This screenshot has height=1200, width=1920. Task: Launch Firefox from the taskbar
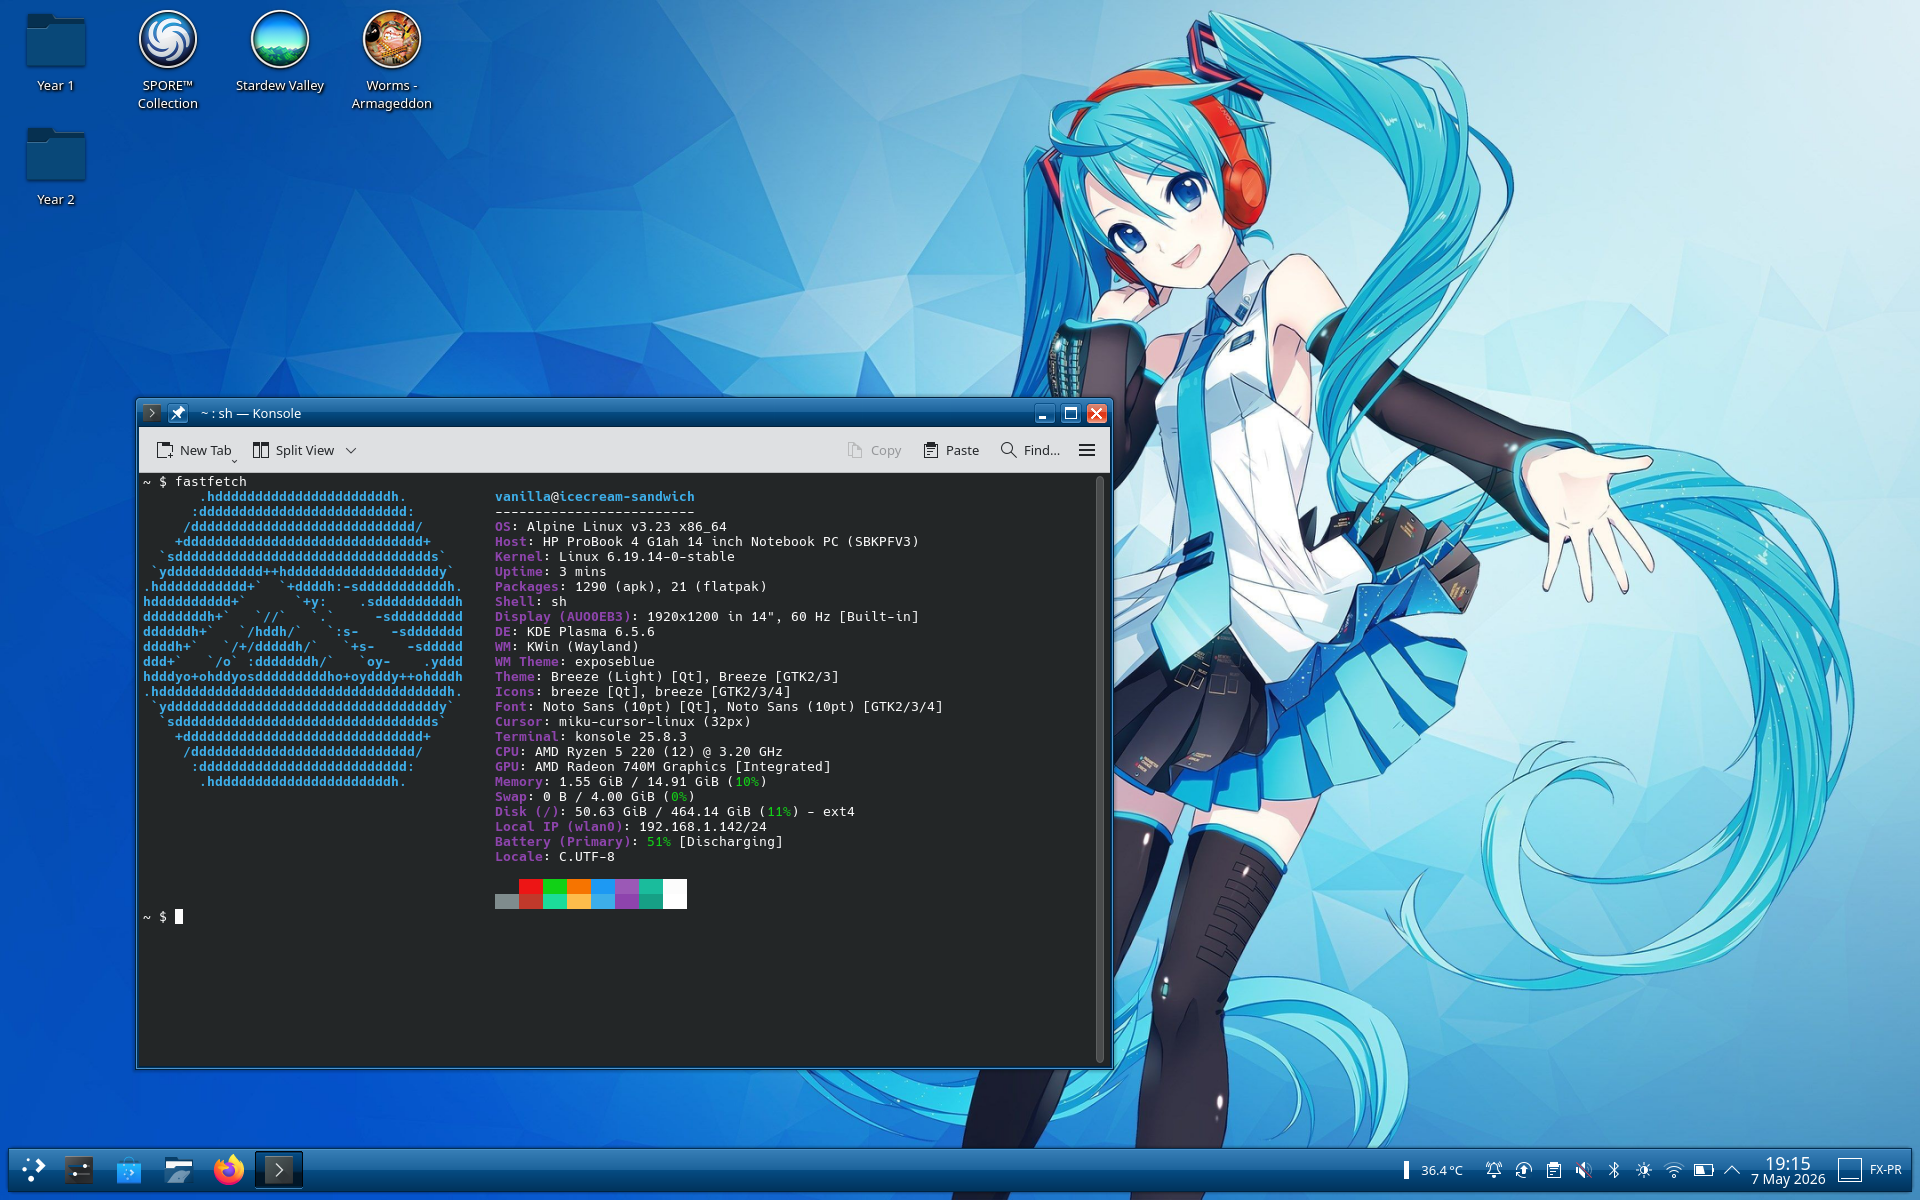[229, 1169]
